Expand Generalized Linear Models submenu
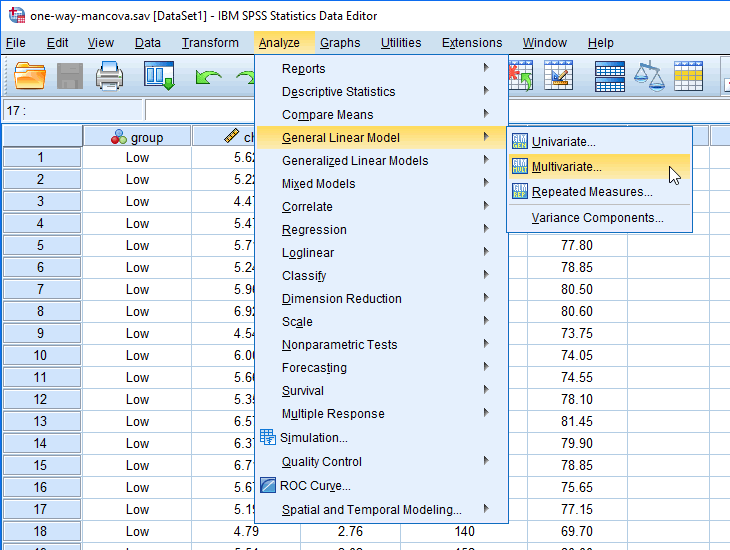The height and width of the screenshot is (550, 730). (x=381, y=161)
